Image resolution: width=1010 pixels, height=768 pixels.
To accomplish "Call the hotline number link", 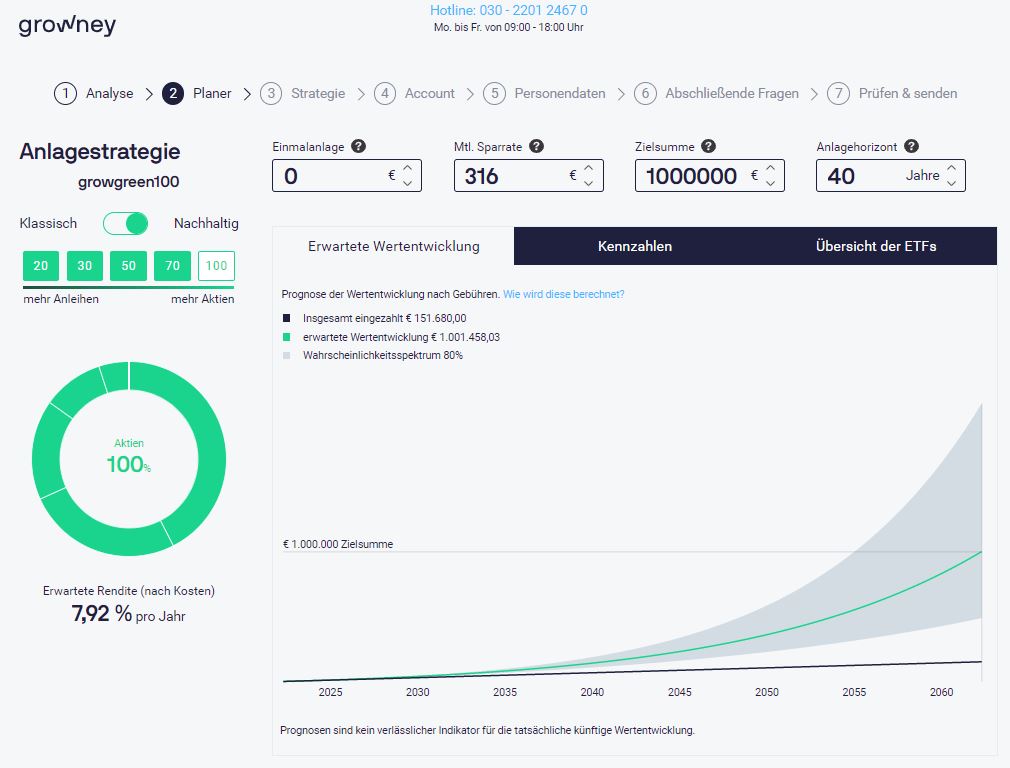I will click(x=508, y=10).
